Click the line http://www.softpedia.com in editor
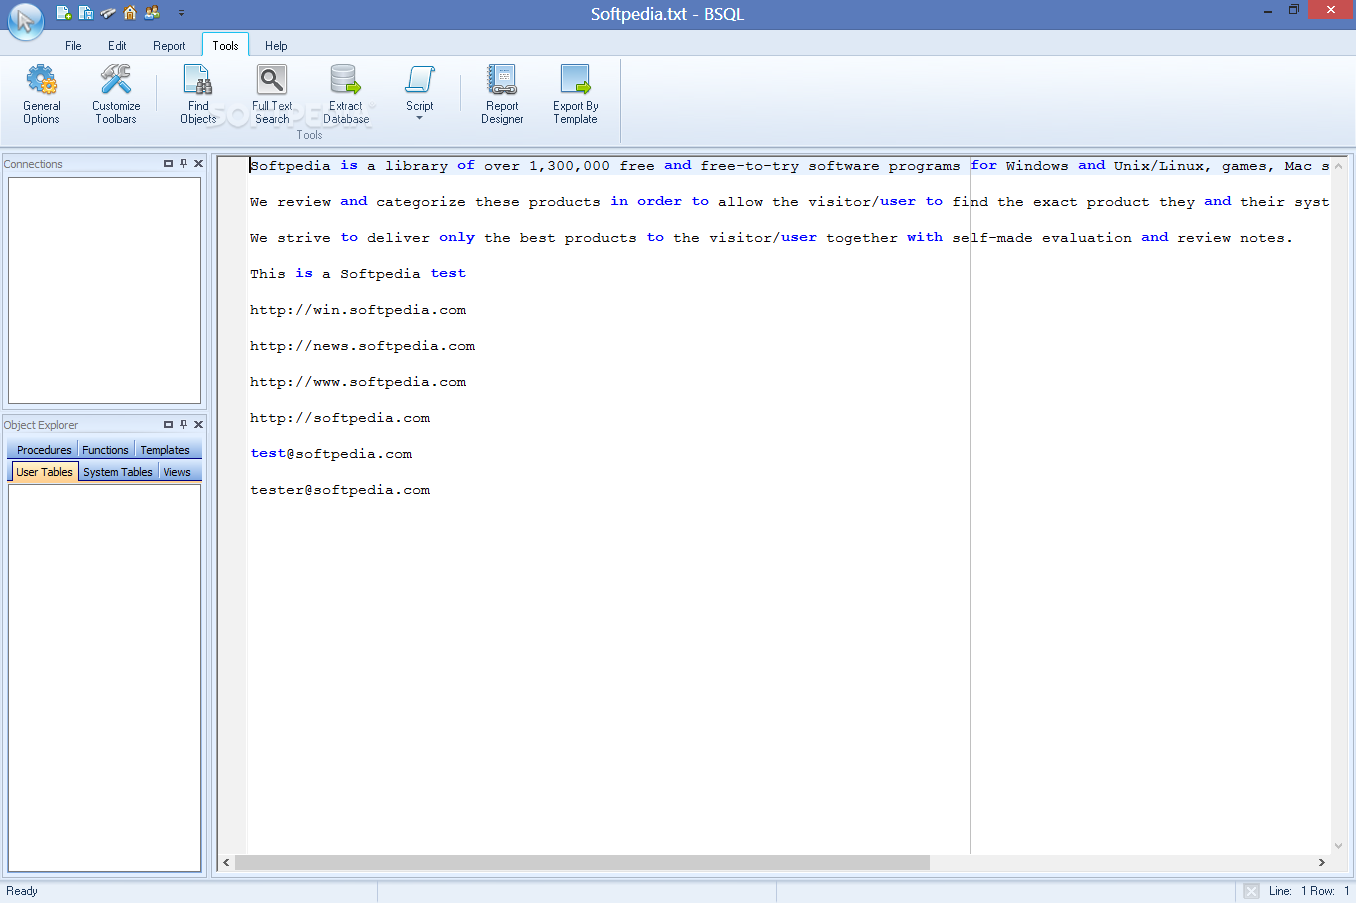The width and height of the screenshot is (1356, 903). [x=358, y=382]
